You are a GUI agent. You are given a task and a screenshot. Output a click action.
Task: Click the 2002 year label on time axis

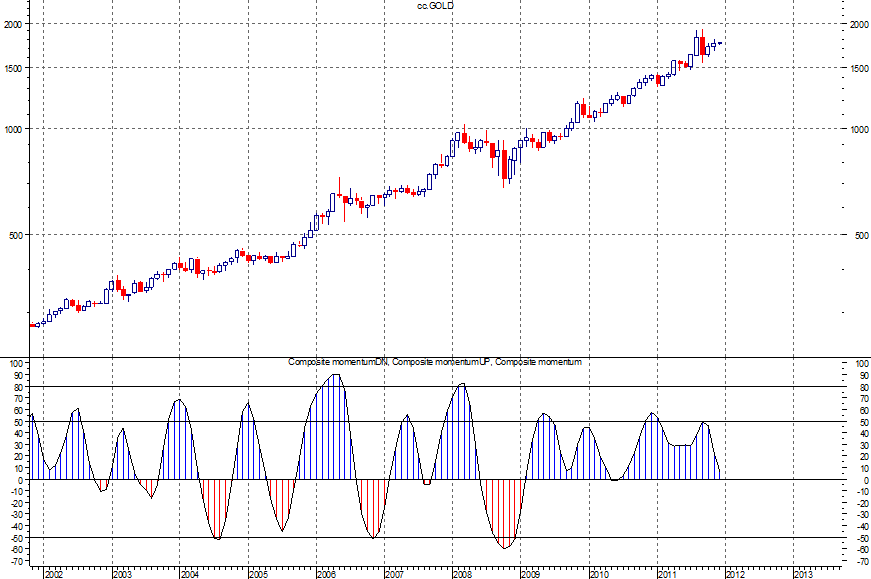(54, 574)
